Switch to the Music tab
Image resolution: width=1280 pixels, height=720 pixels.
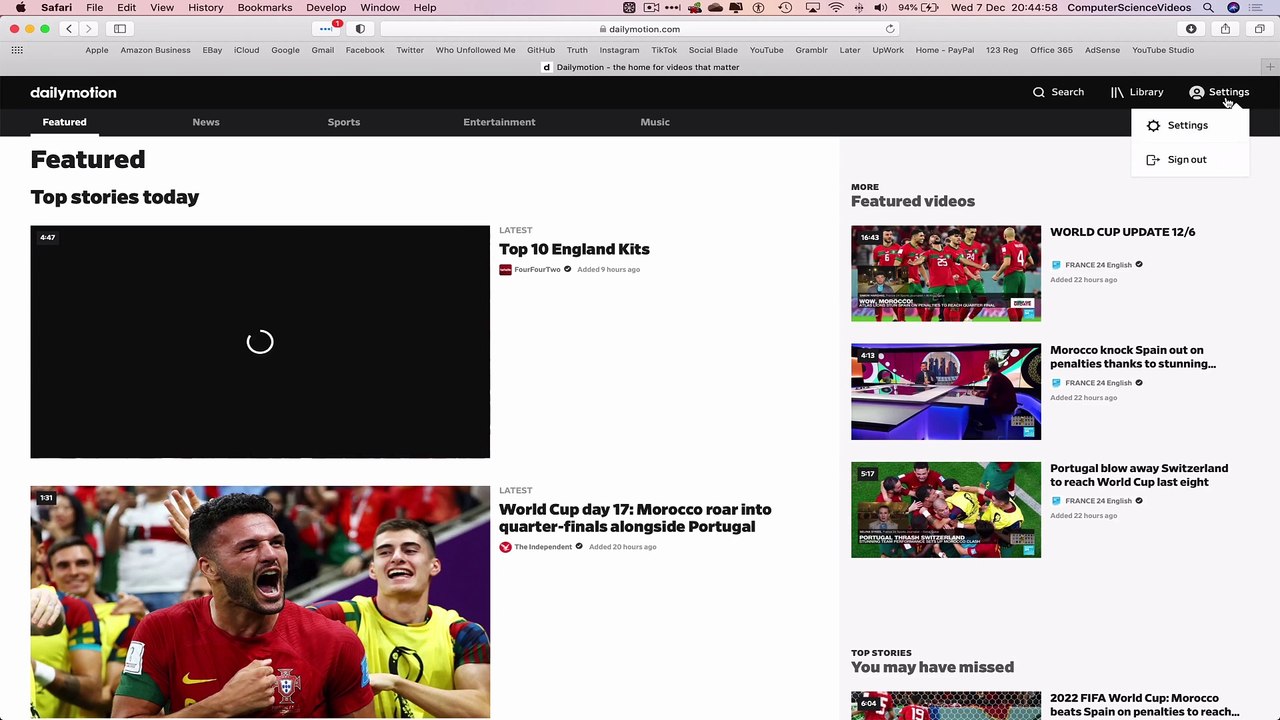(655, 122)
